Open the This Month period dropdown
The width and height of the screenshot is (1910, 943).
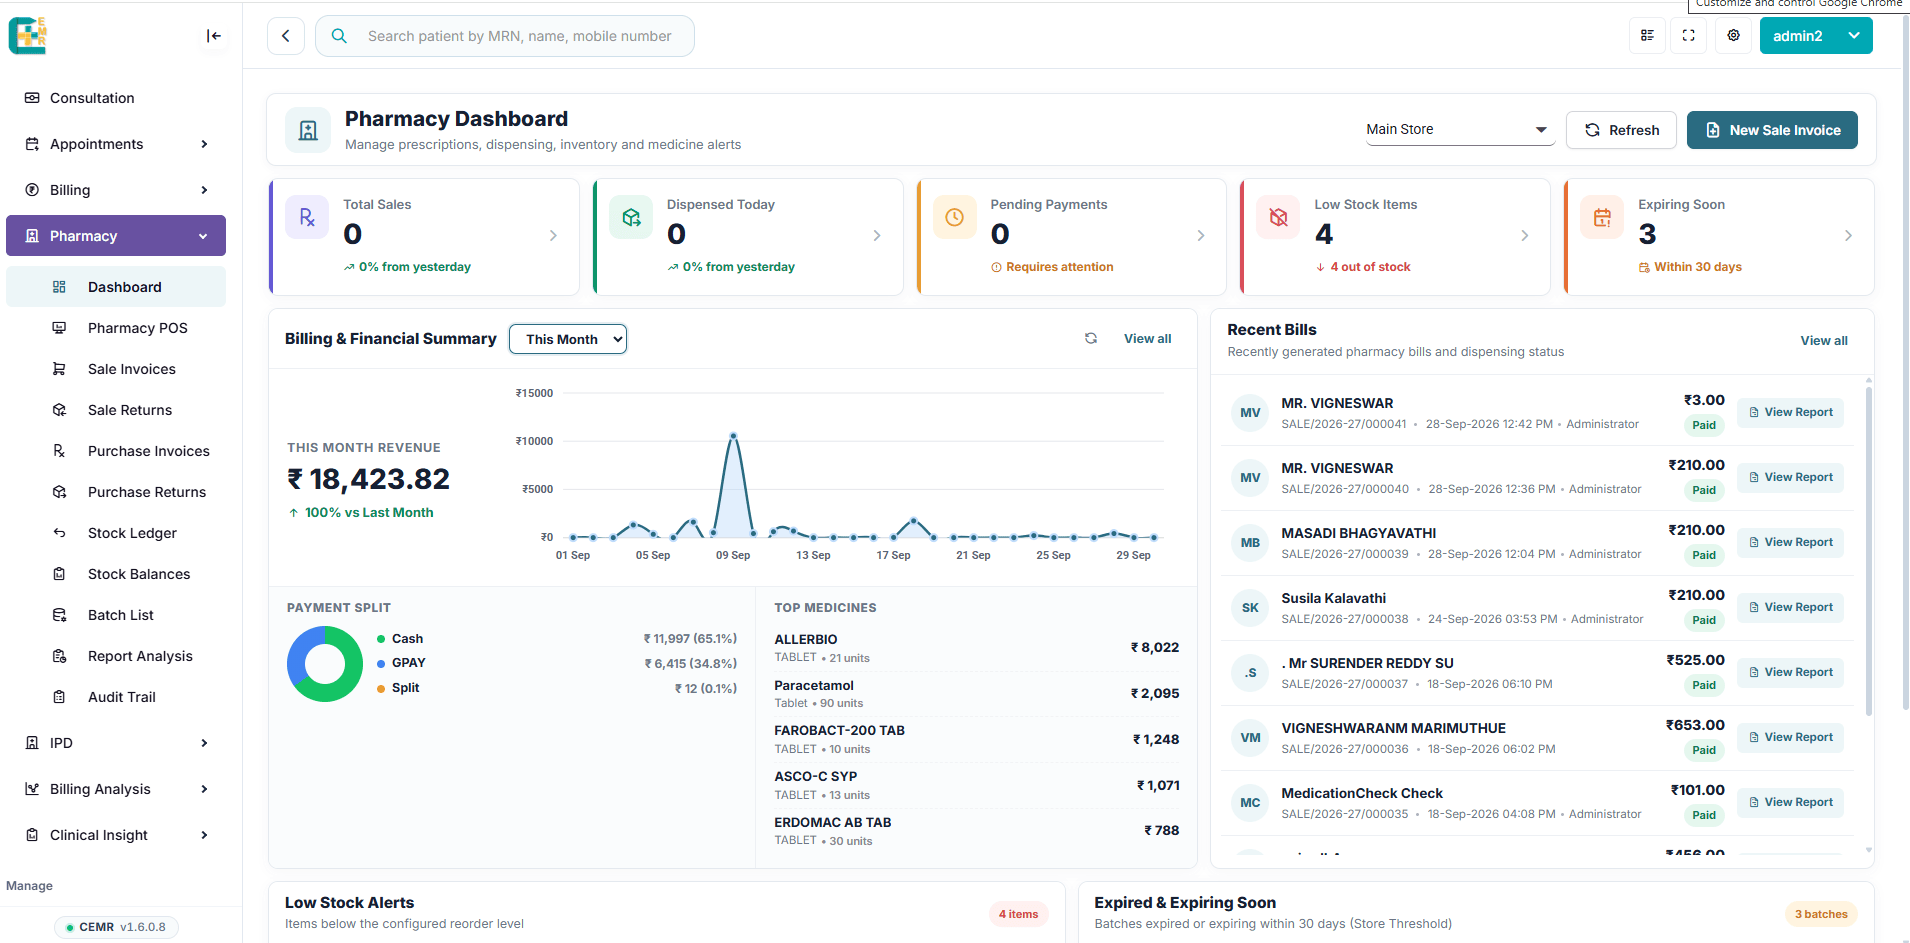click(568, 339)
